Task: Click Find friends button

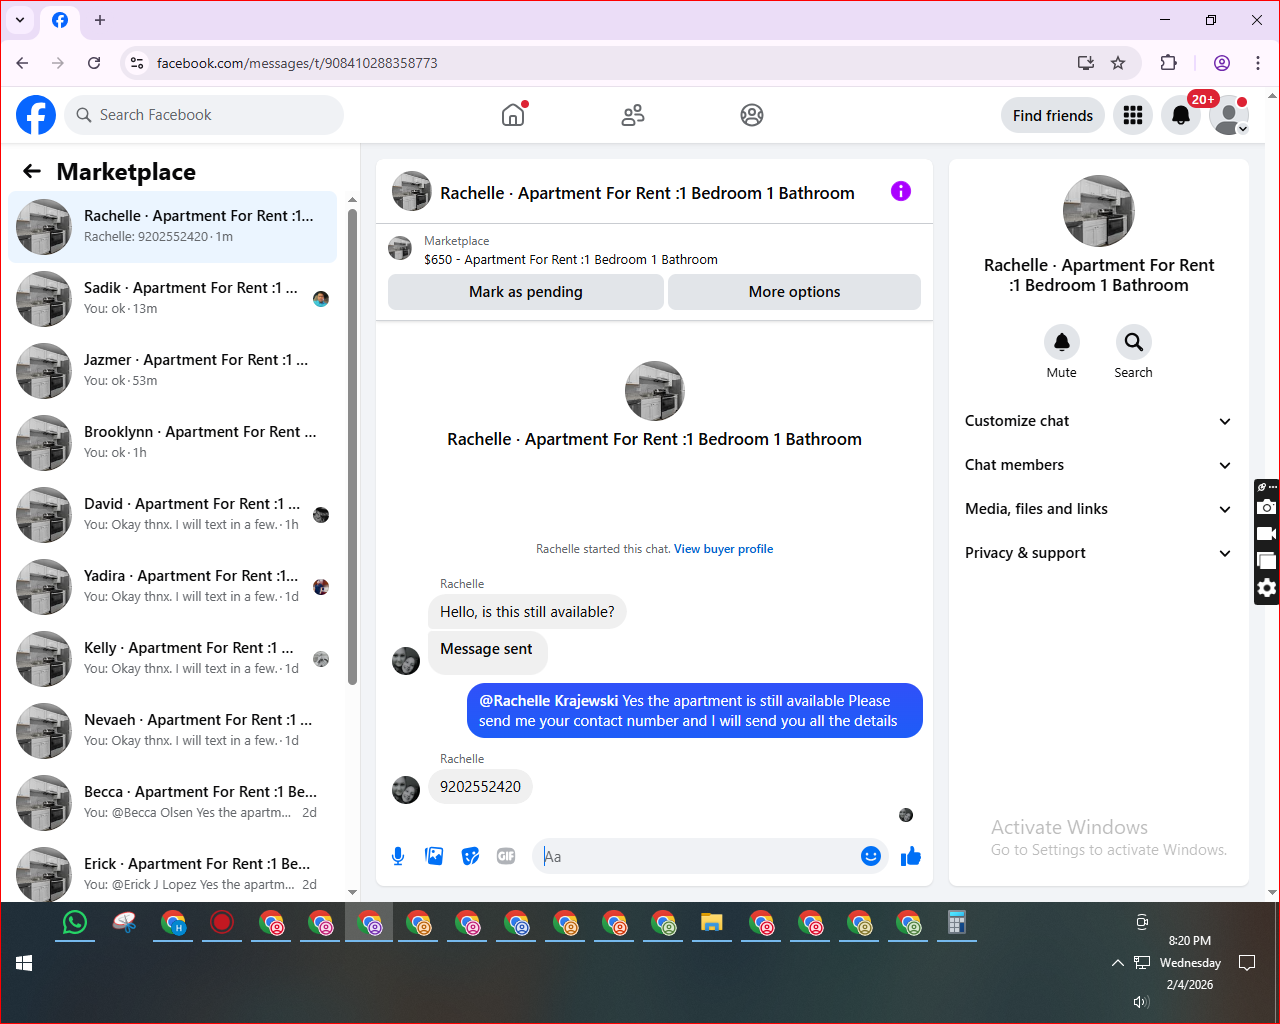Action: 1053,115
